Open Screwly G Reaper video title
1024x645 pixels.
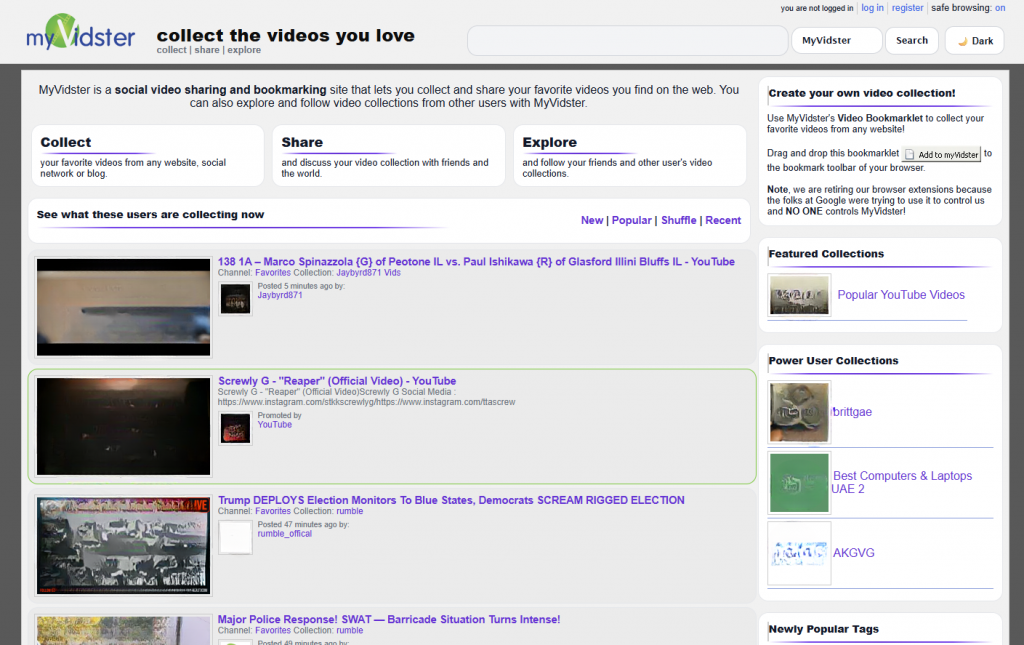(x=337, y=381)
